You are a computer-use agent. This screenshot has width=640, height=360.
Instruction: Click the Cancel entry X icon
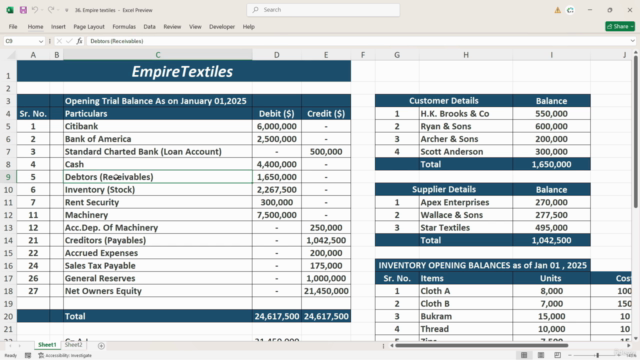point(59,41)
